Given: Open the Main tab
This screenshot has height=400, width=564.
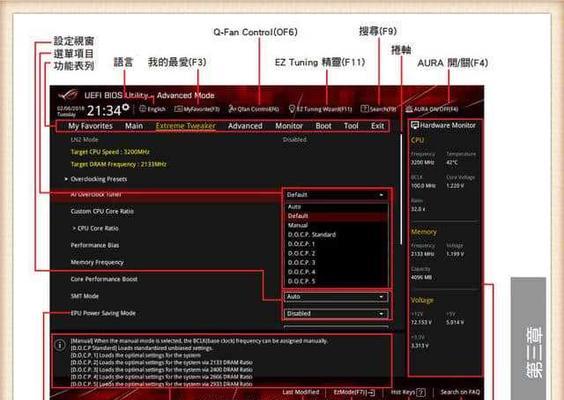Looking at the screenshot, I should (x=134, y=126).
